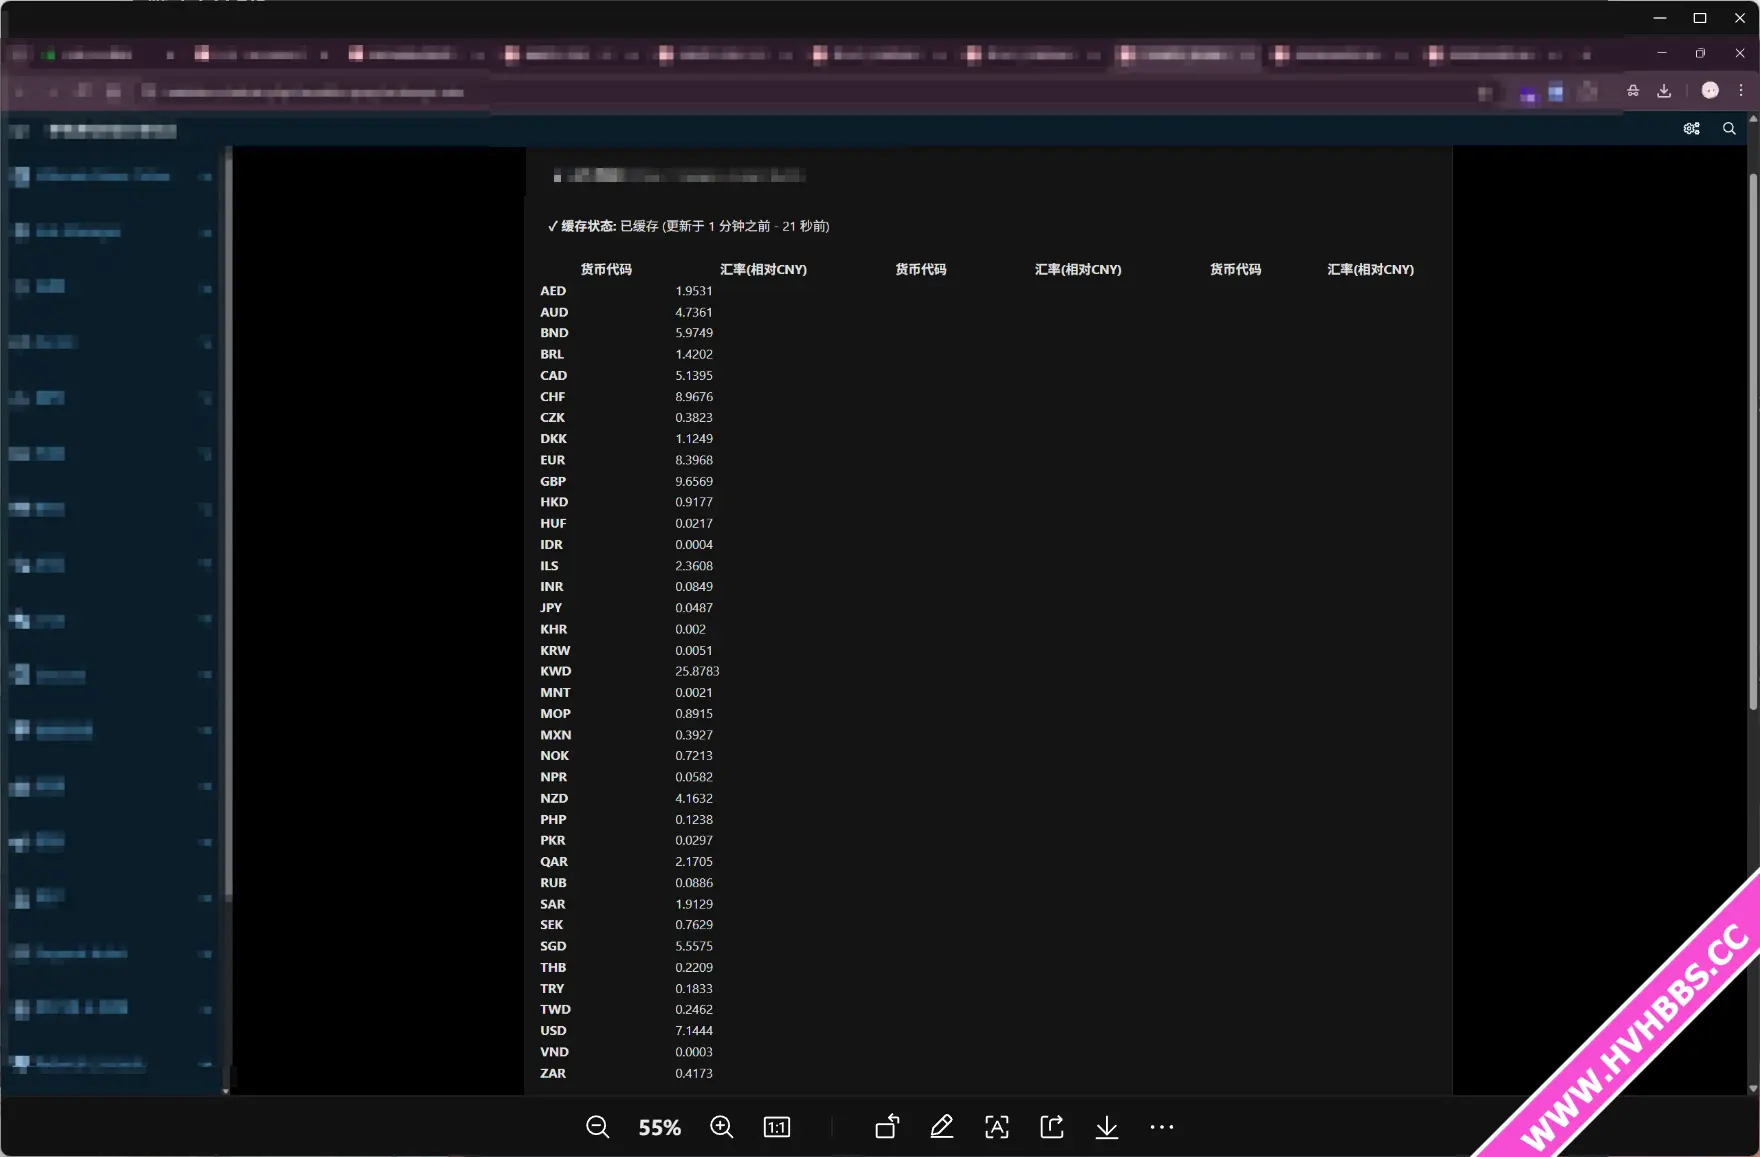Click the page search magnifier icon
This screenshot has height=1157, width=1760.
click(x=1729, y=129)
